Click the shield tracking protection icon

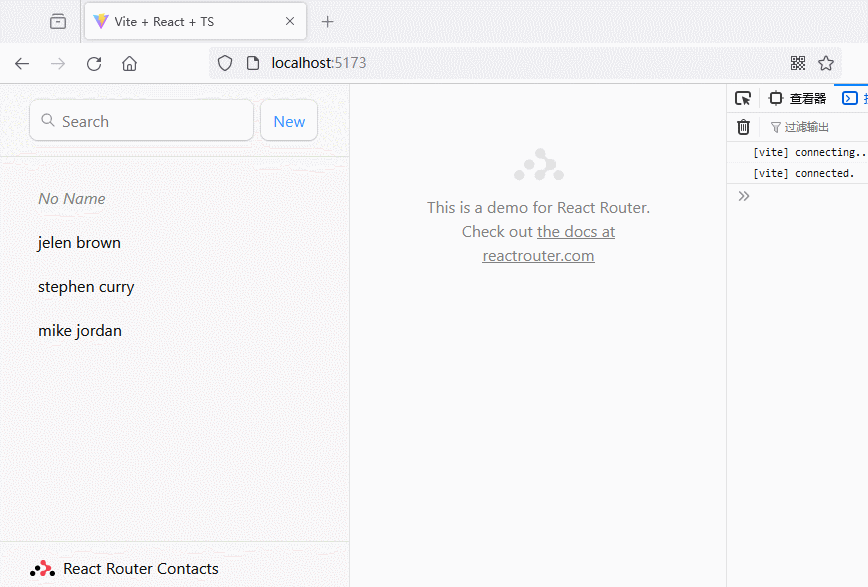pos(225,63)
